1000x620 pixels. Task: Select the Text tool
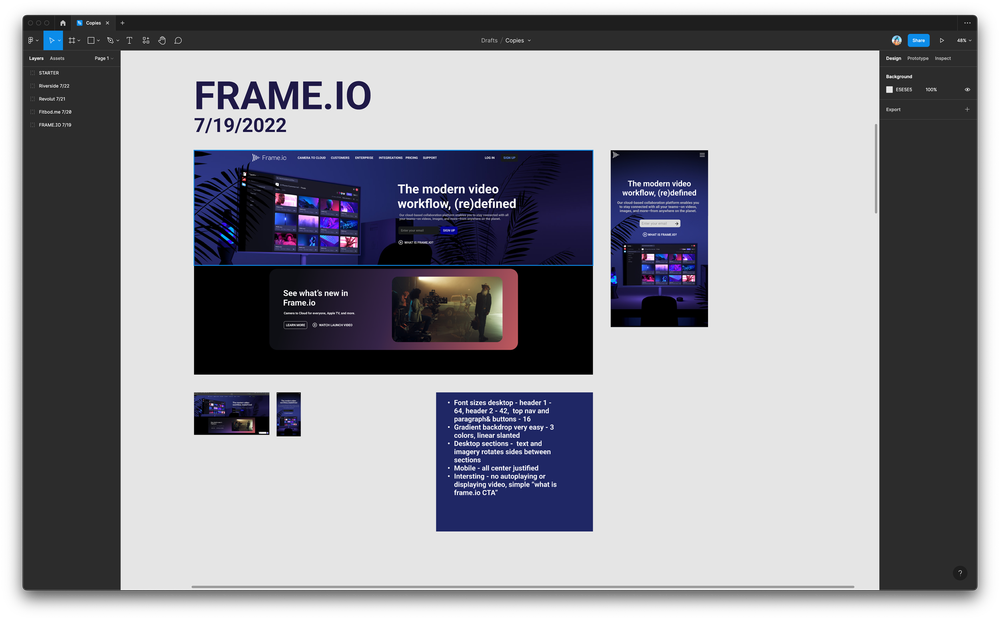pos(129,40)
